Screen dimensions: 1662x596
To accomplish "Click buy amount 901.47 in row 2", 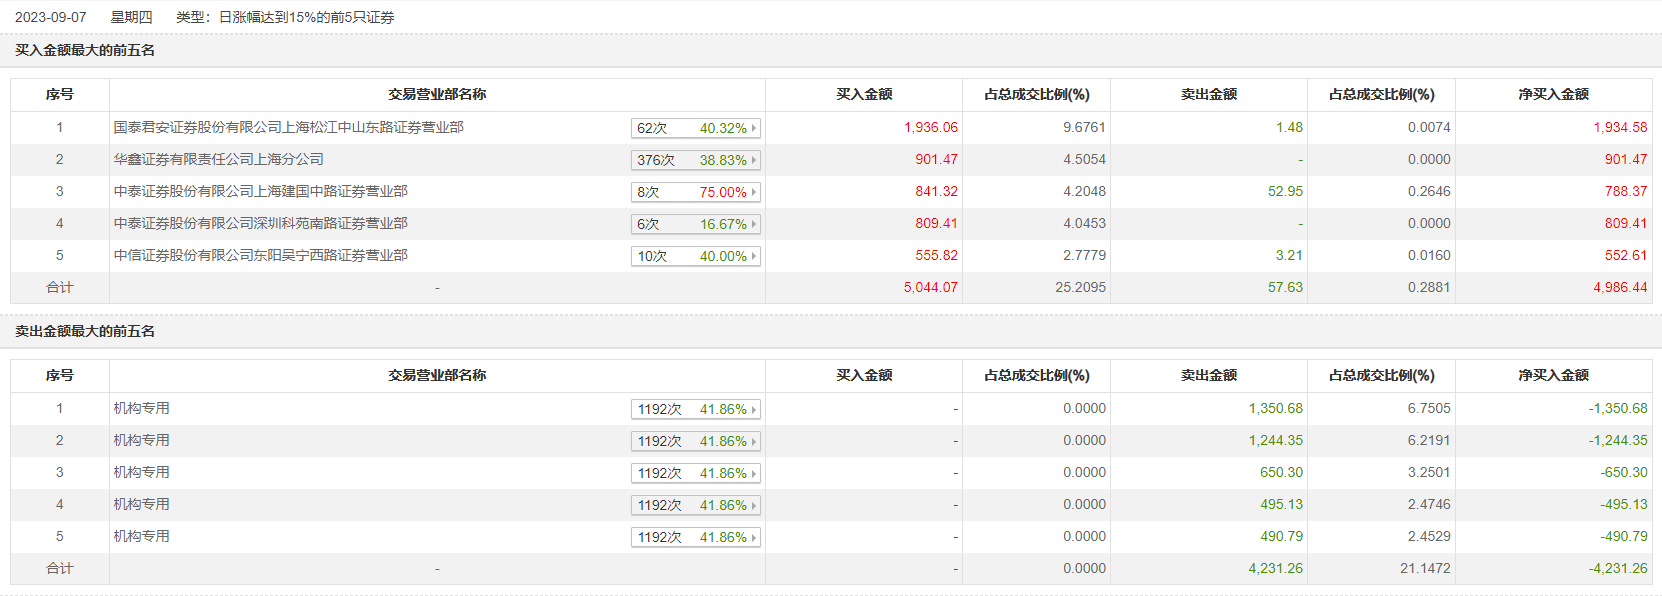I will (936, 159).
